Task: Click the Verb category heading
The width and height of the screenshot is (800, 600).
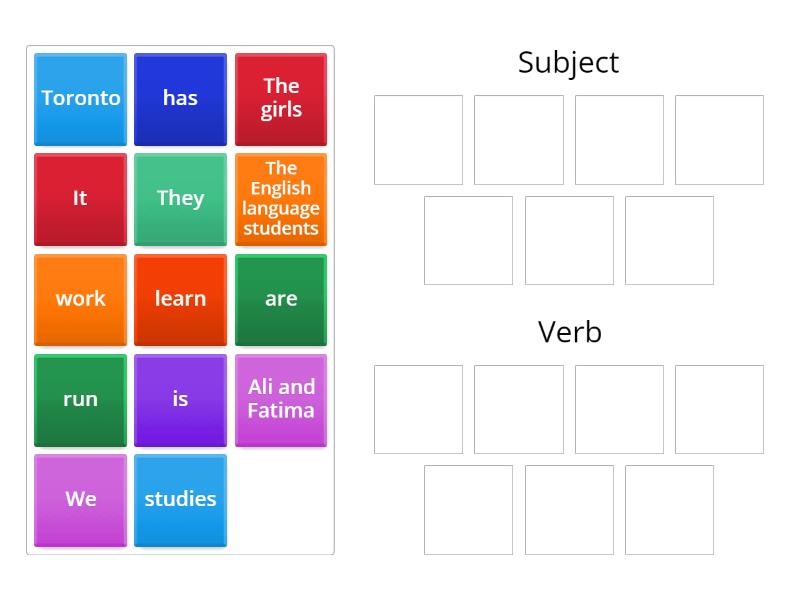Action: (568, 332)
